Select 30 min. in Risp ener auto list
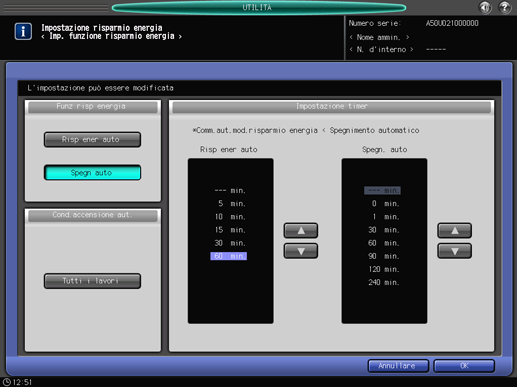 229,243
